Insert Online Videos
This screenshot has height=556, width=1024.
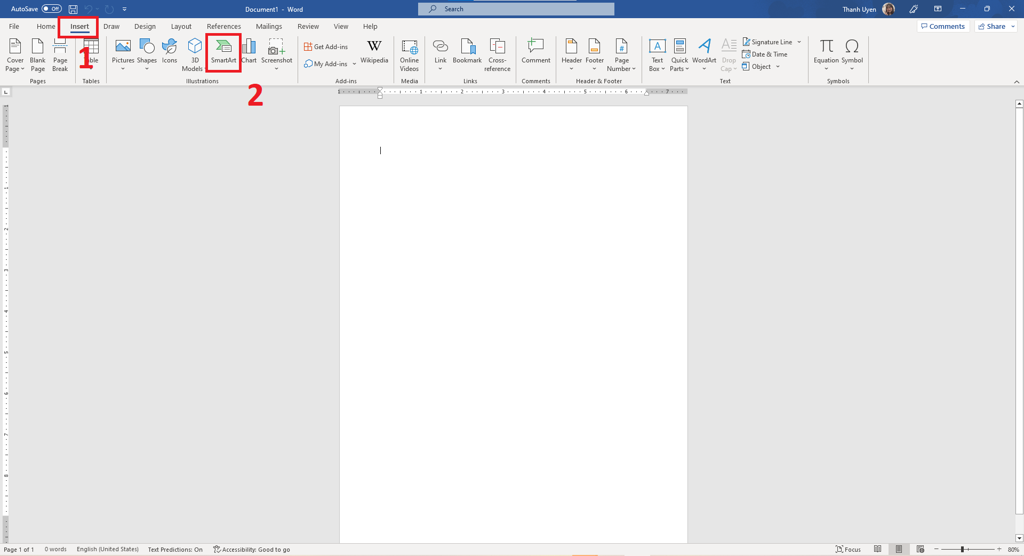tap(409, 55)
